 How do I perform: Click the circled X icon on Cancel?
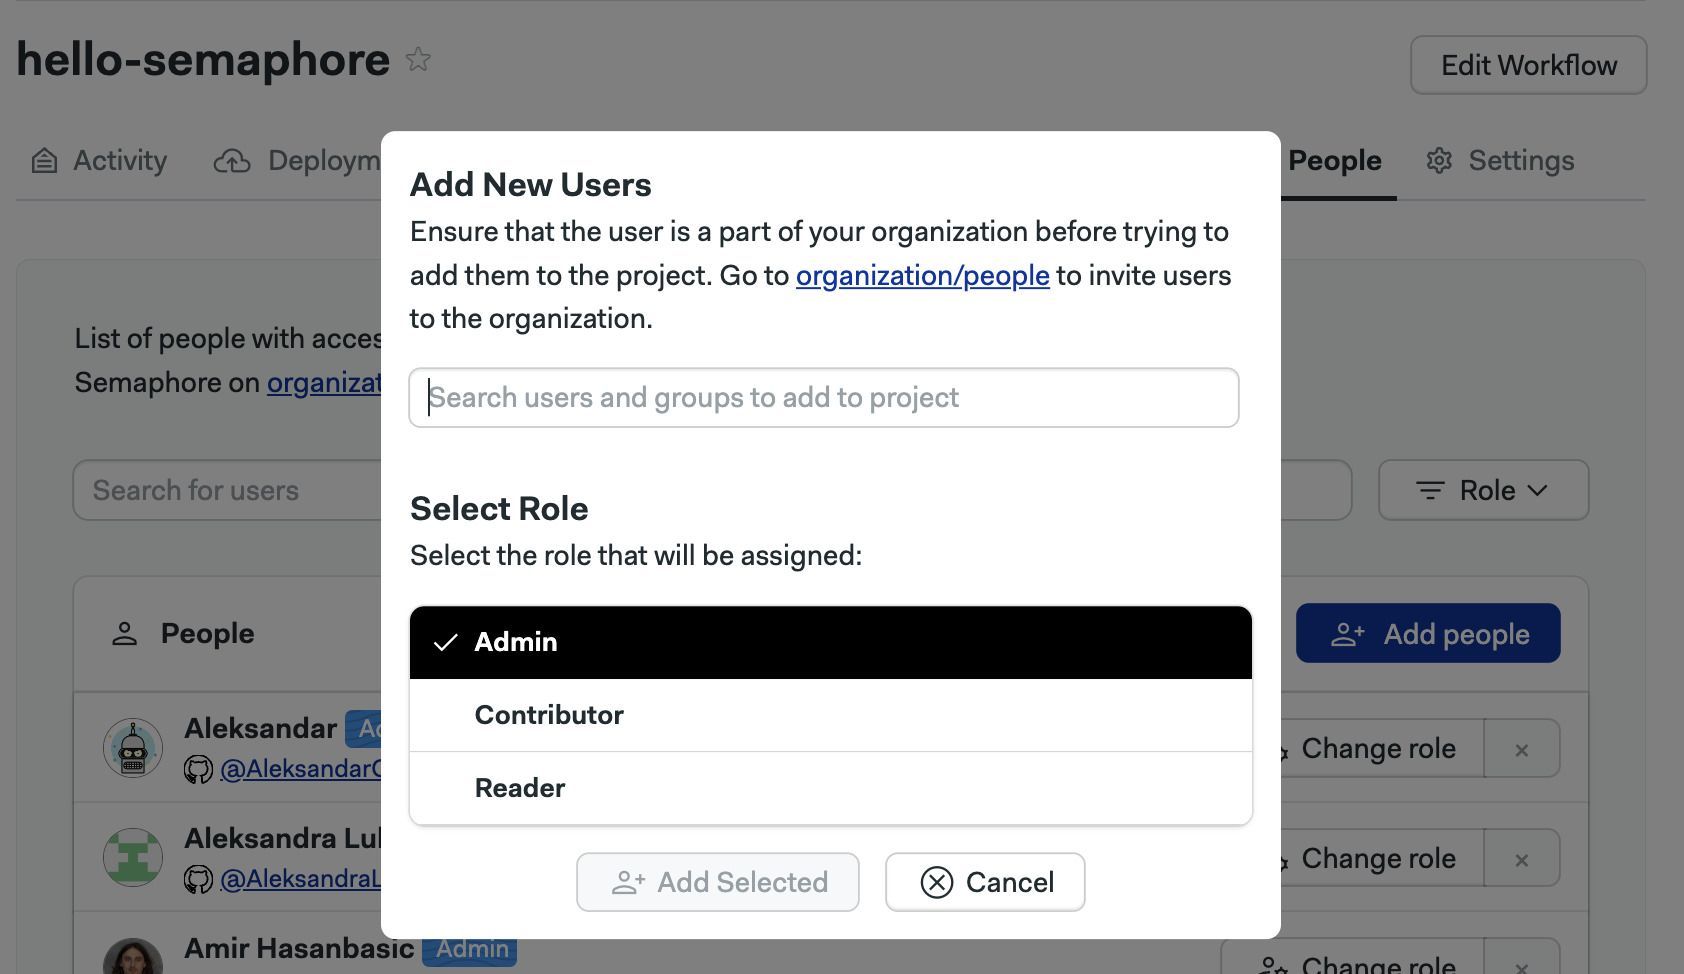pos(937,882)
